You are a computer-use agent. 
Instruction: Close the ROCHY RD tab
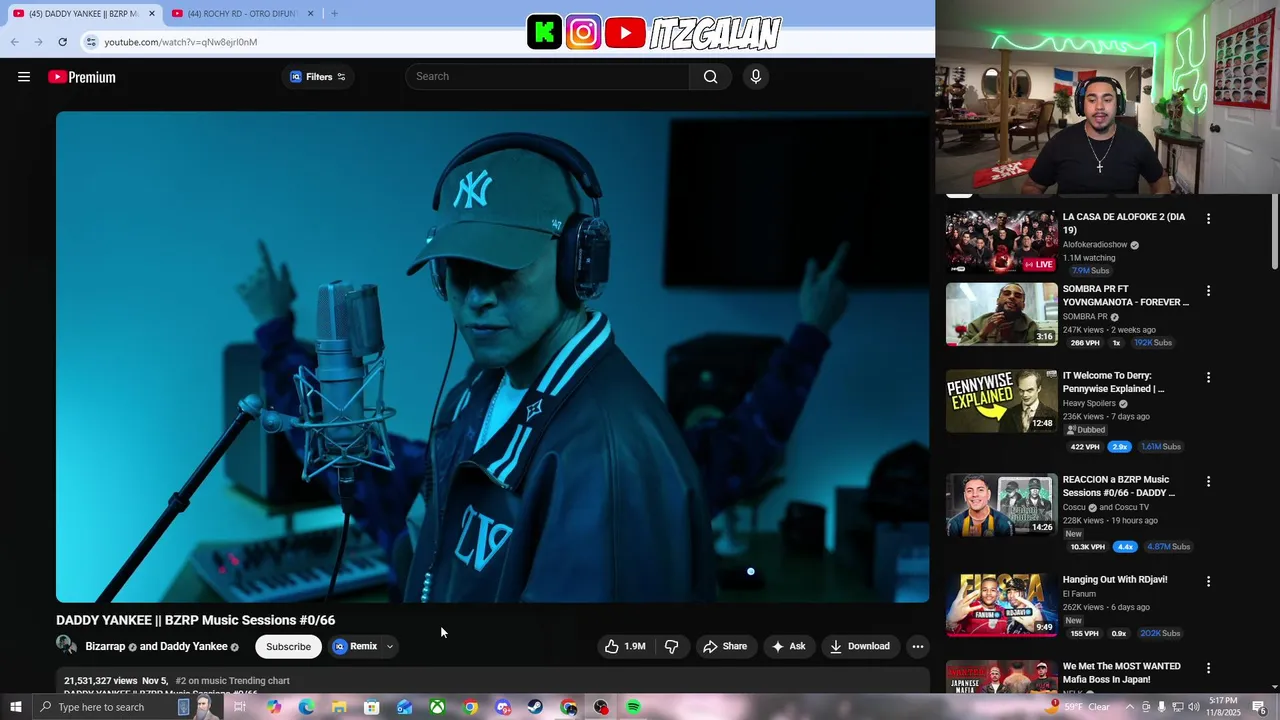click(x=310, y=13)
